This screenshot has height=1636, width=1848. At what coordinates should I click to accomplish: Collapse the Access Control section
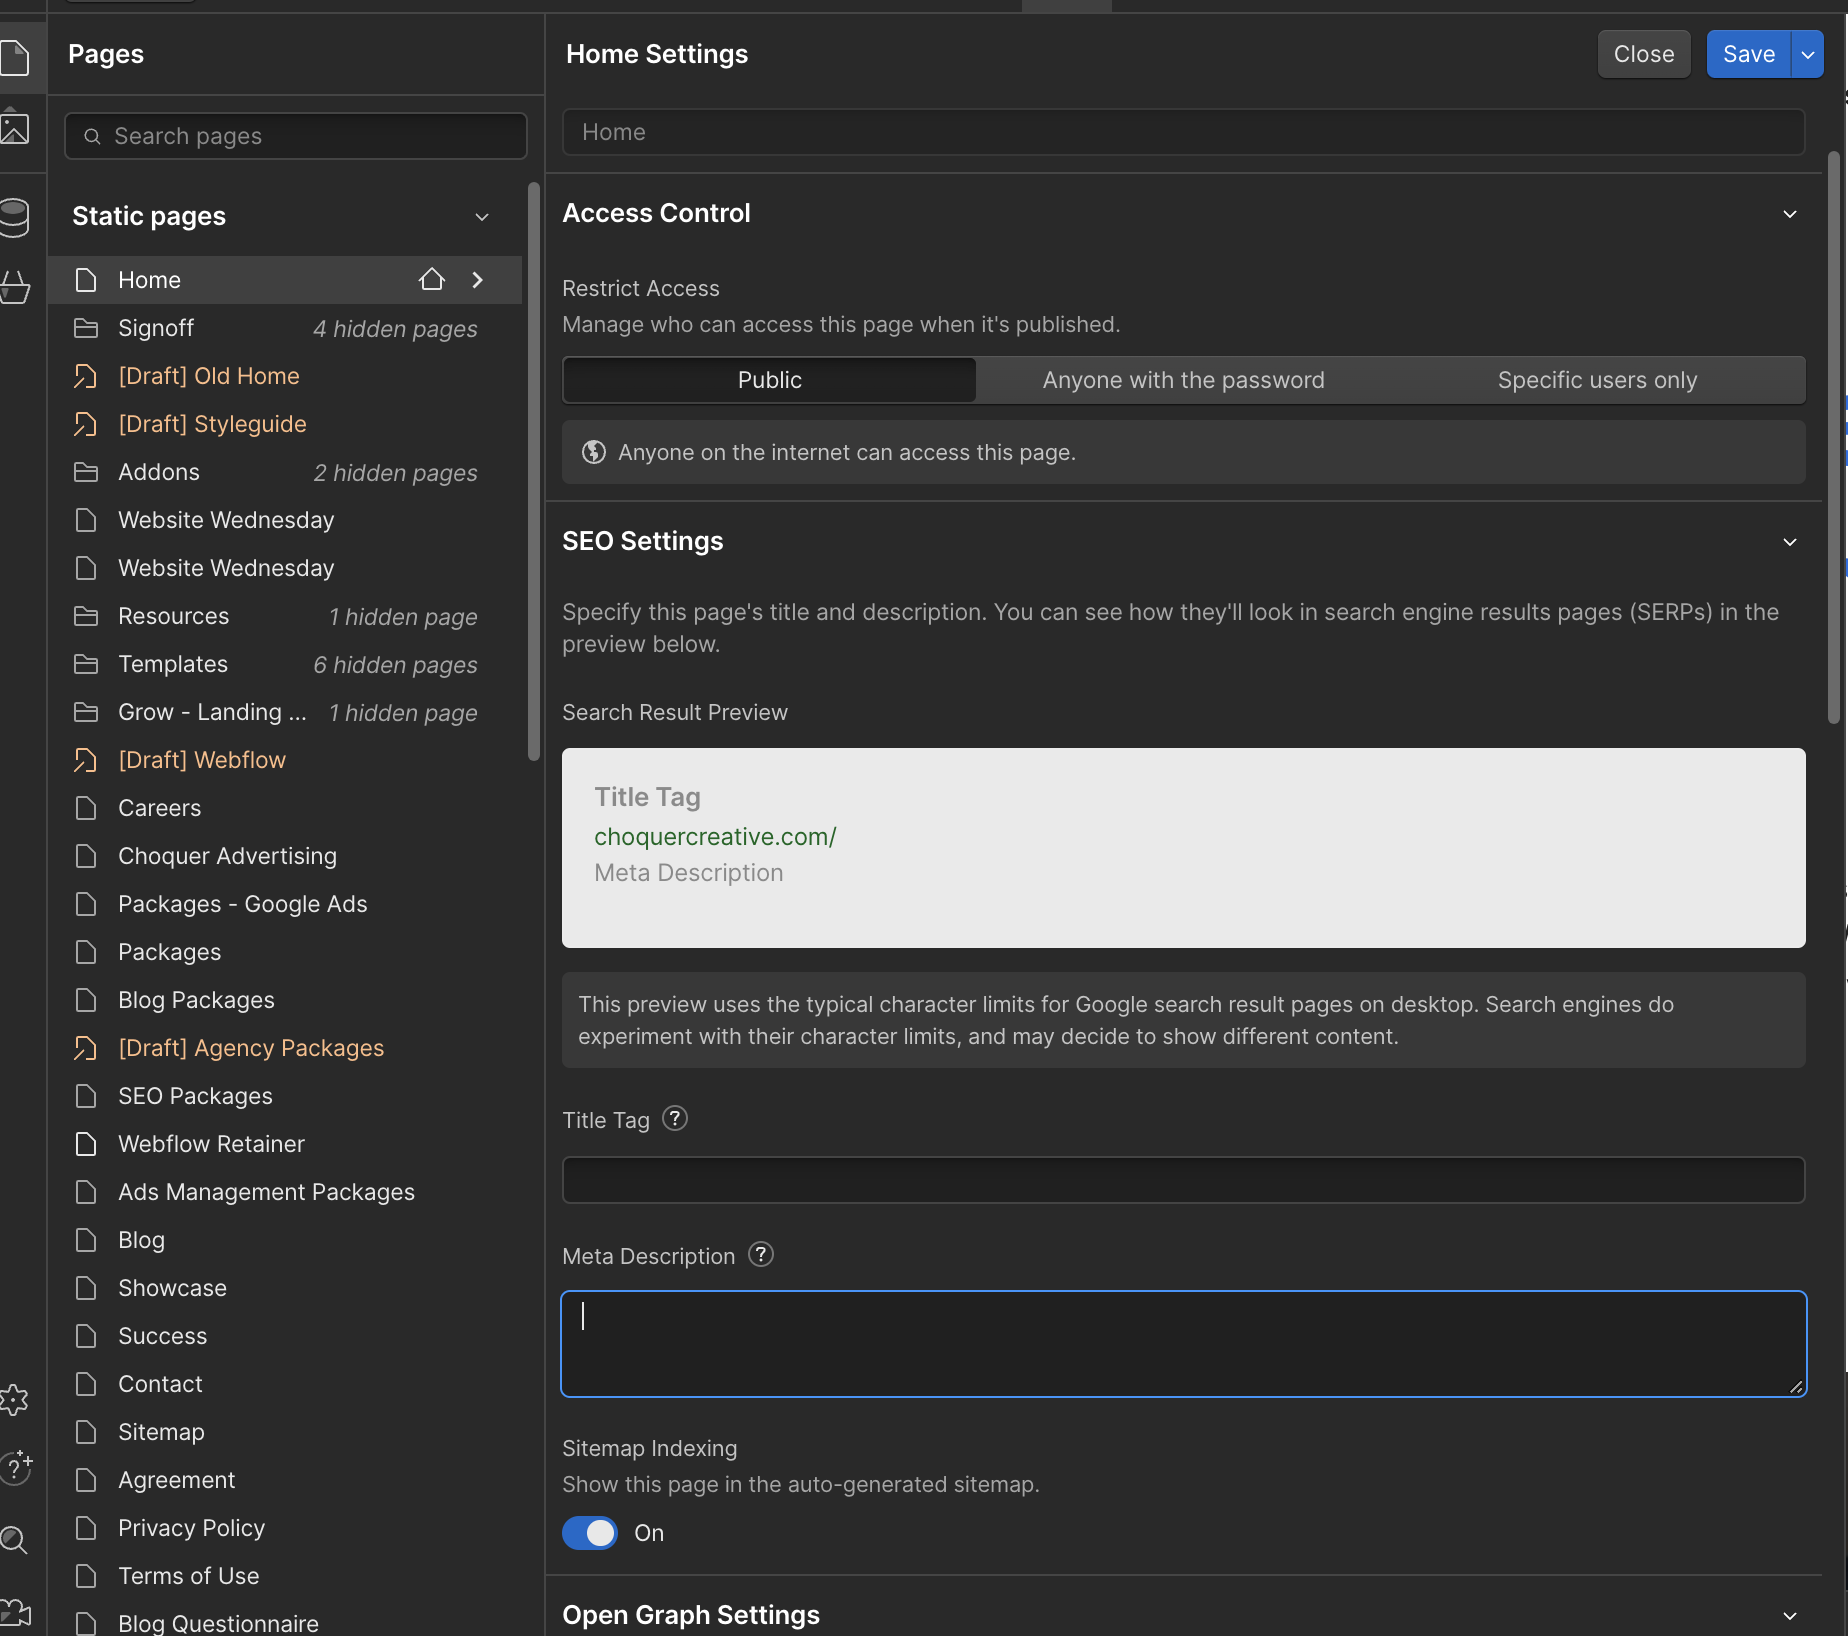tap(1790, 214)
